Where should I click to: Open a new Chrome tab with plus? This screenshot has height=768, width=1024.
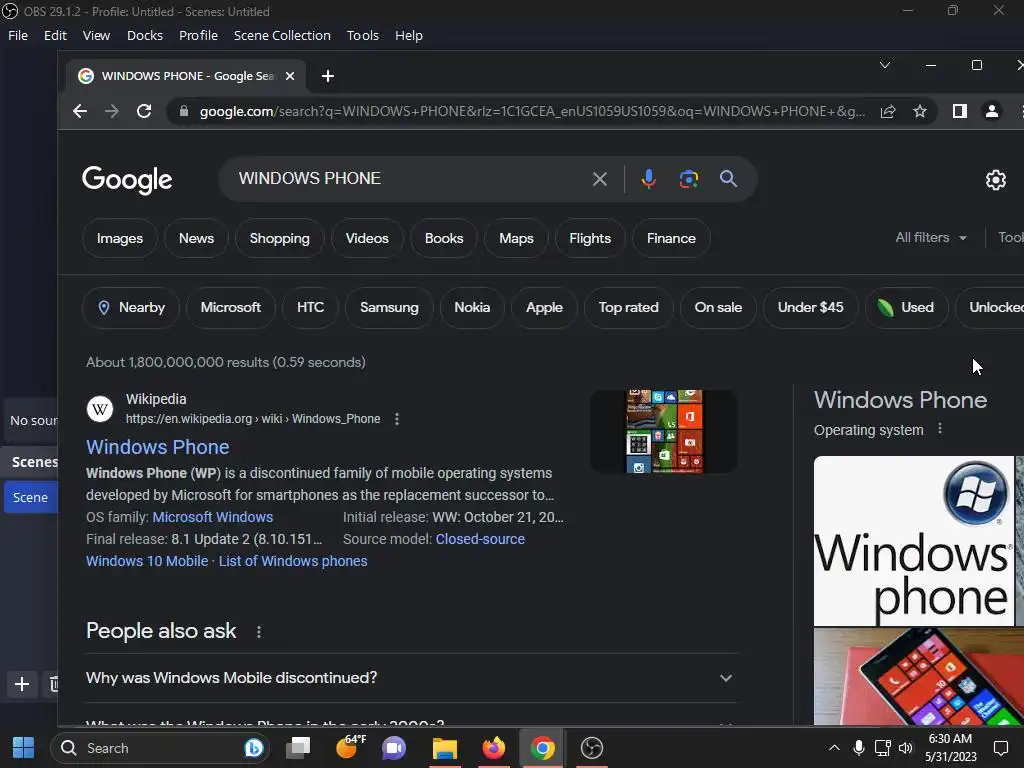pos(328,76)
